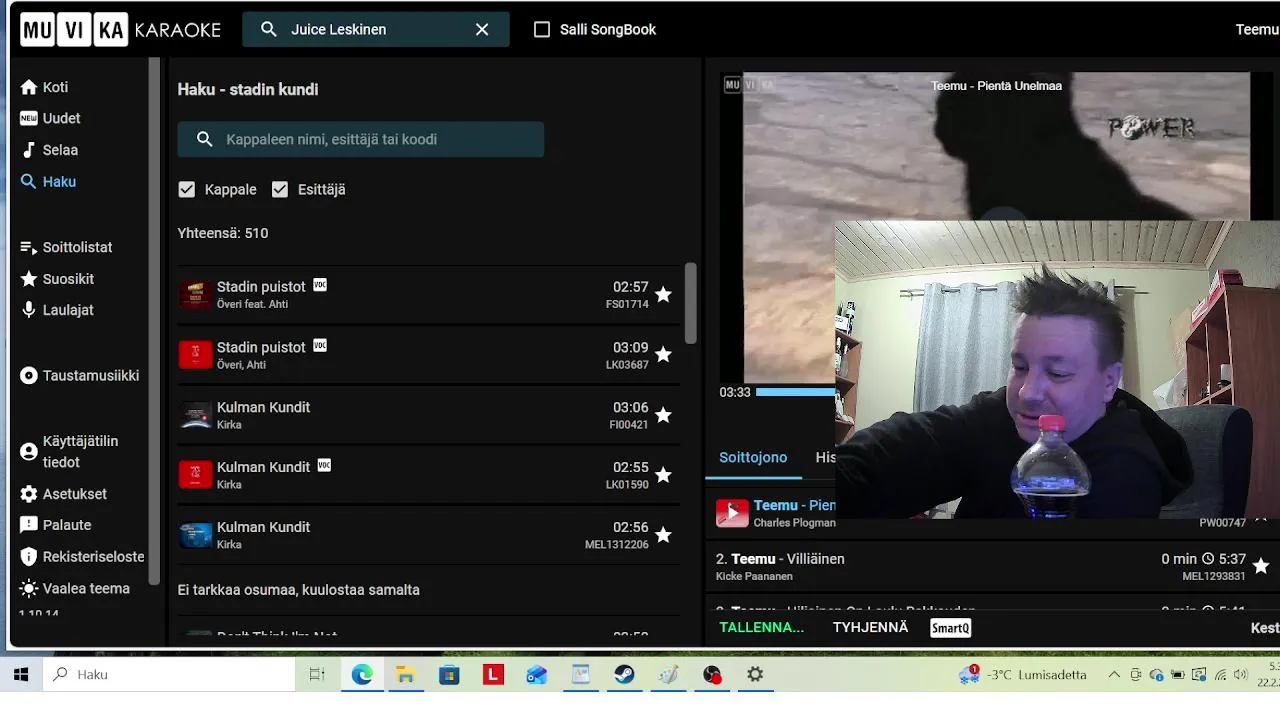Click now playing Teemu queue thumbnail
Viewport: 1280px width, 720px height.
732,513
